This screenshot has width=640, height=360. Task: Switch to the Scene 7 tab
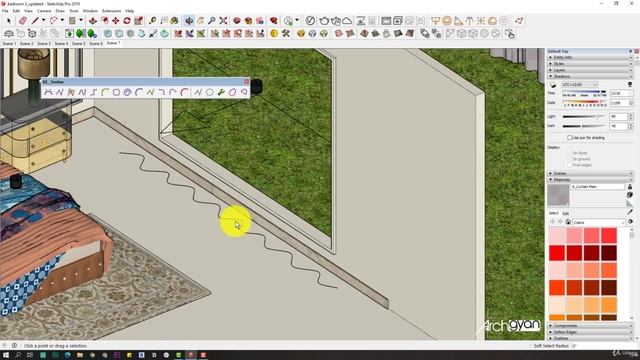(113, 43)
